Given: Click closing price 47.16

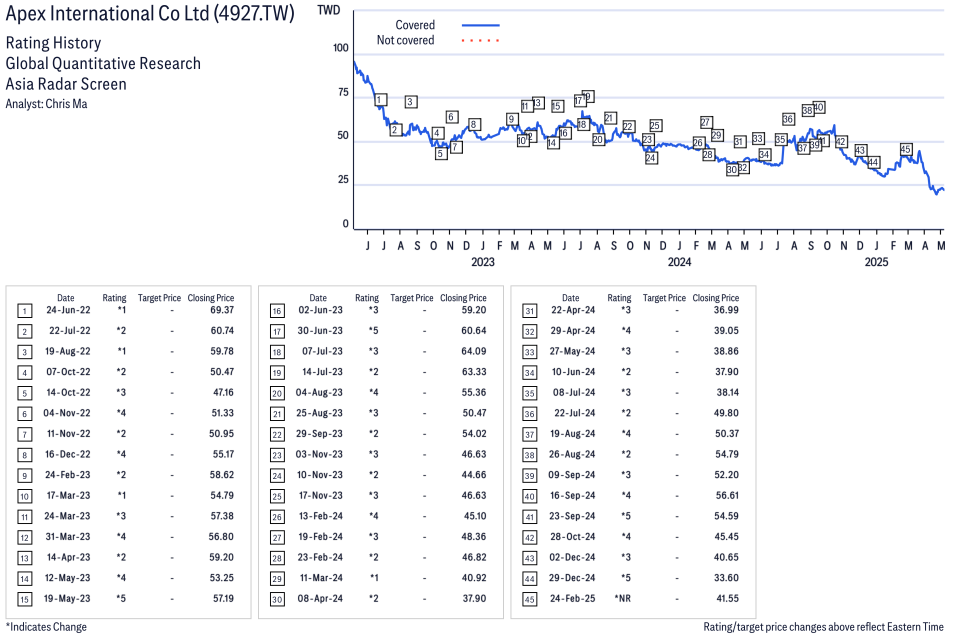Looking at the screenshot, I should (224, 393).
